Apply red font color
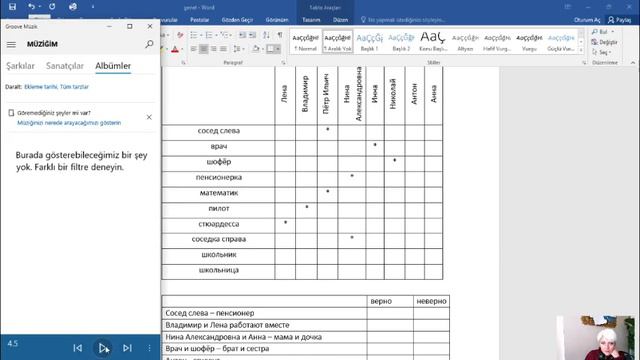This screenshot has height=360, width=640. click(175, 49)
